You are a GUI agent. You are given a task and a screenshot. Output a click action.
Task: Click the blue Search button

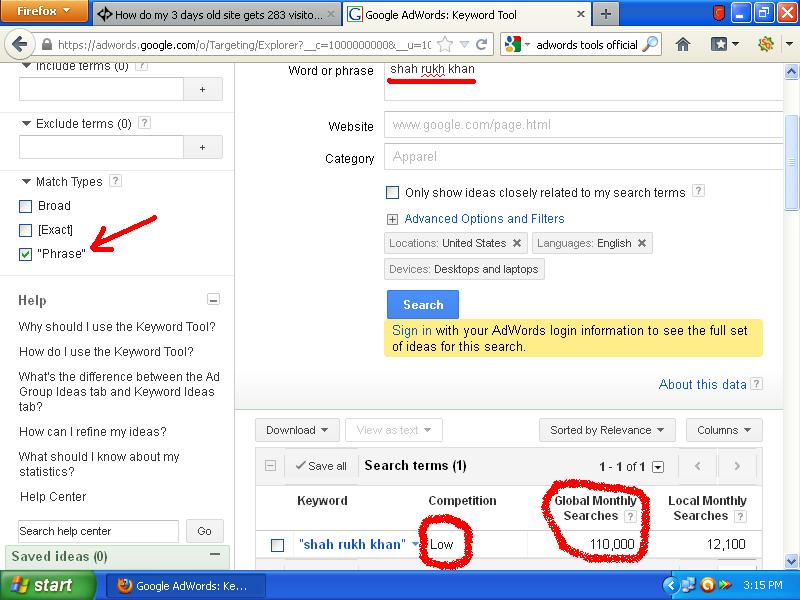click(422, 305)
